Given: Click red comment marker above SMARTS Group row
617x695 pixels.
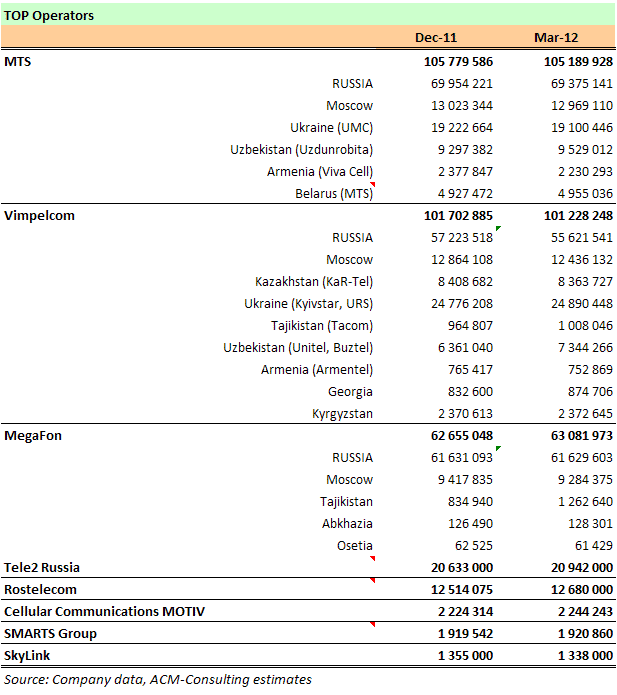Looking at the screenshot, I should tap(373, 624).
